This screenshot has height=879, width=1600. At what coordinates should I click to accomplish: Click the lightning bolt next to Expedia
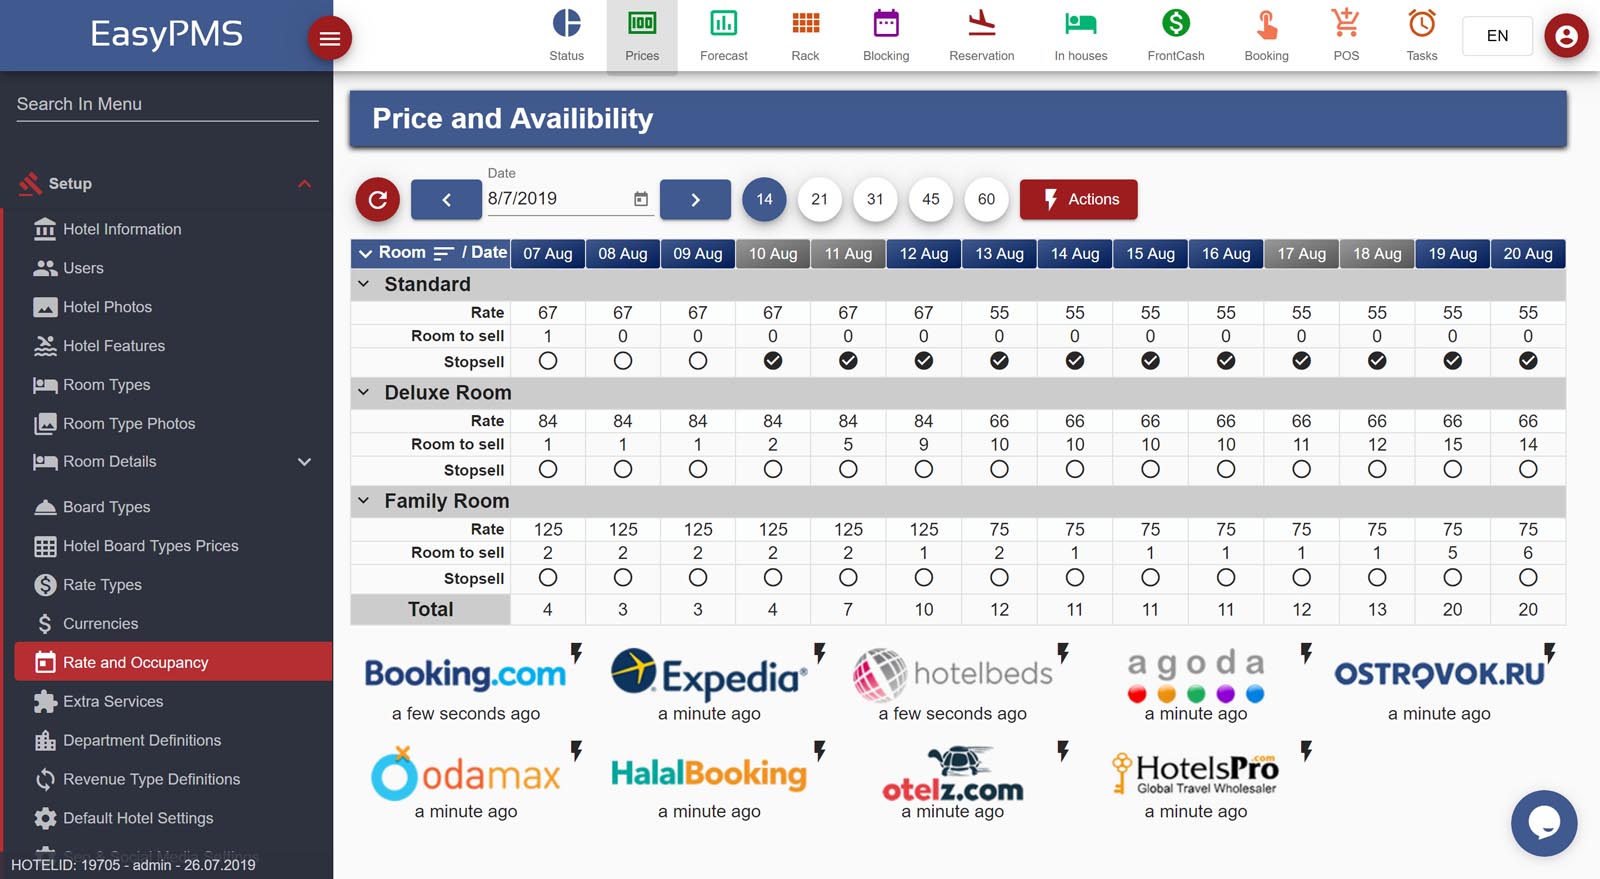[820, 653]
